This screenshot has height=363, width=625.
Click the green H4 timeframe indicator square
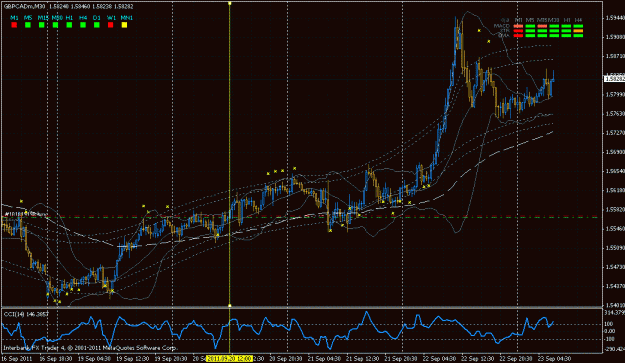pos(83,25)
